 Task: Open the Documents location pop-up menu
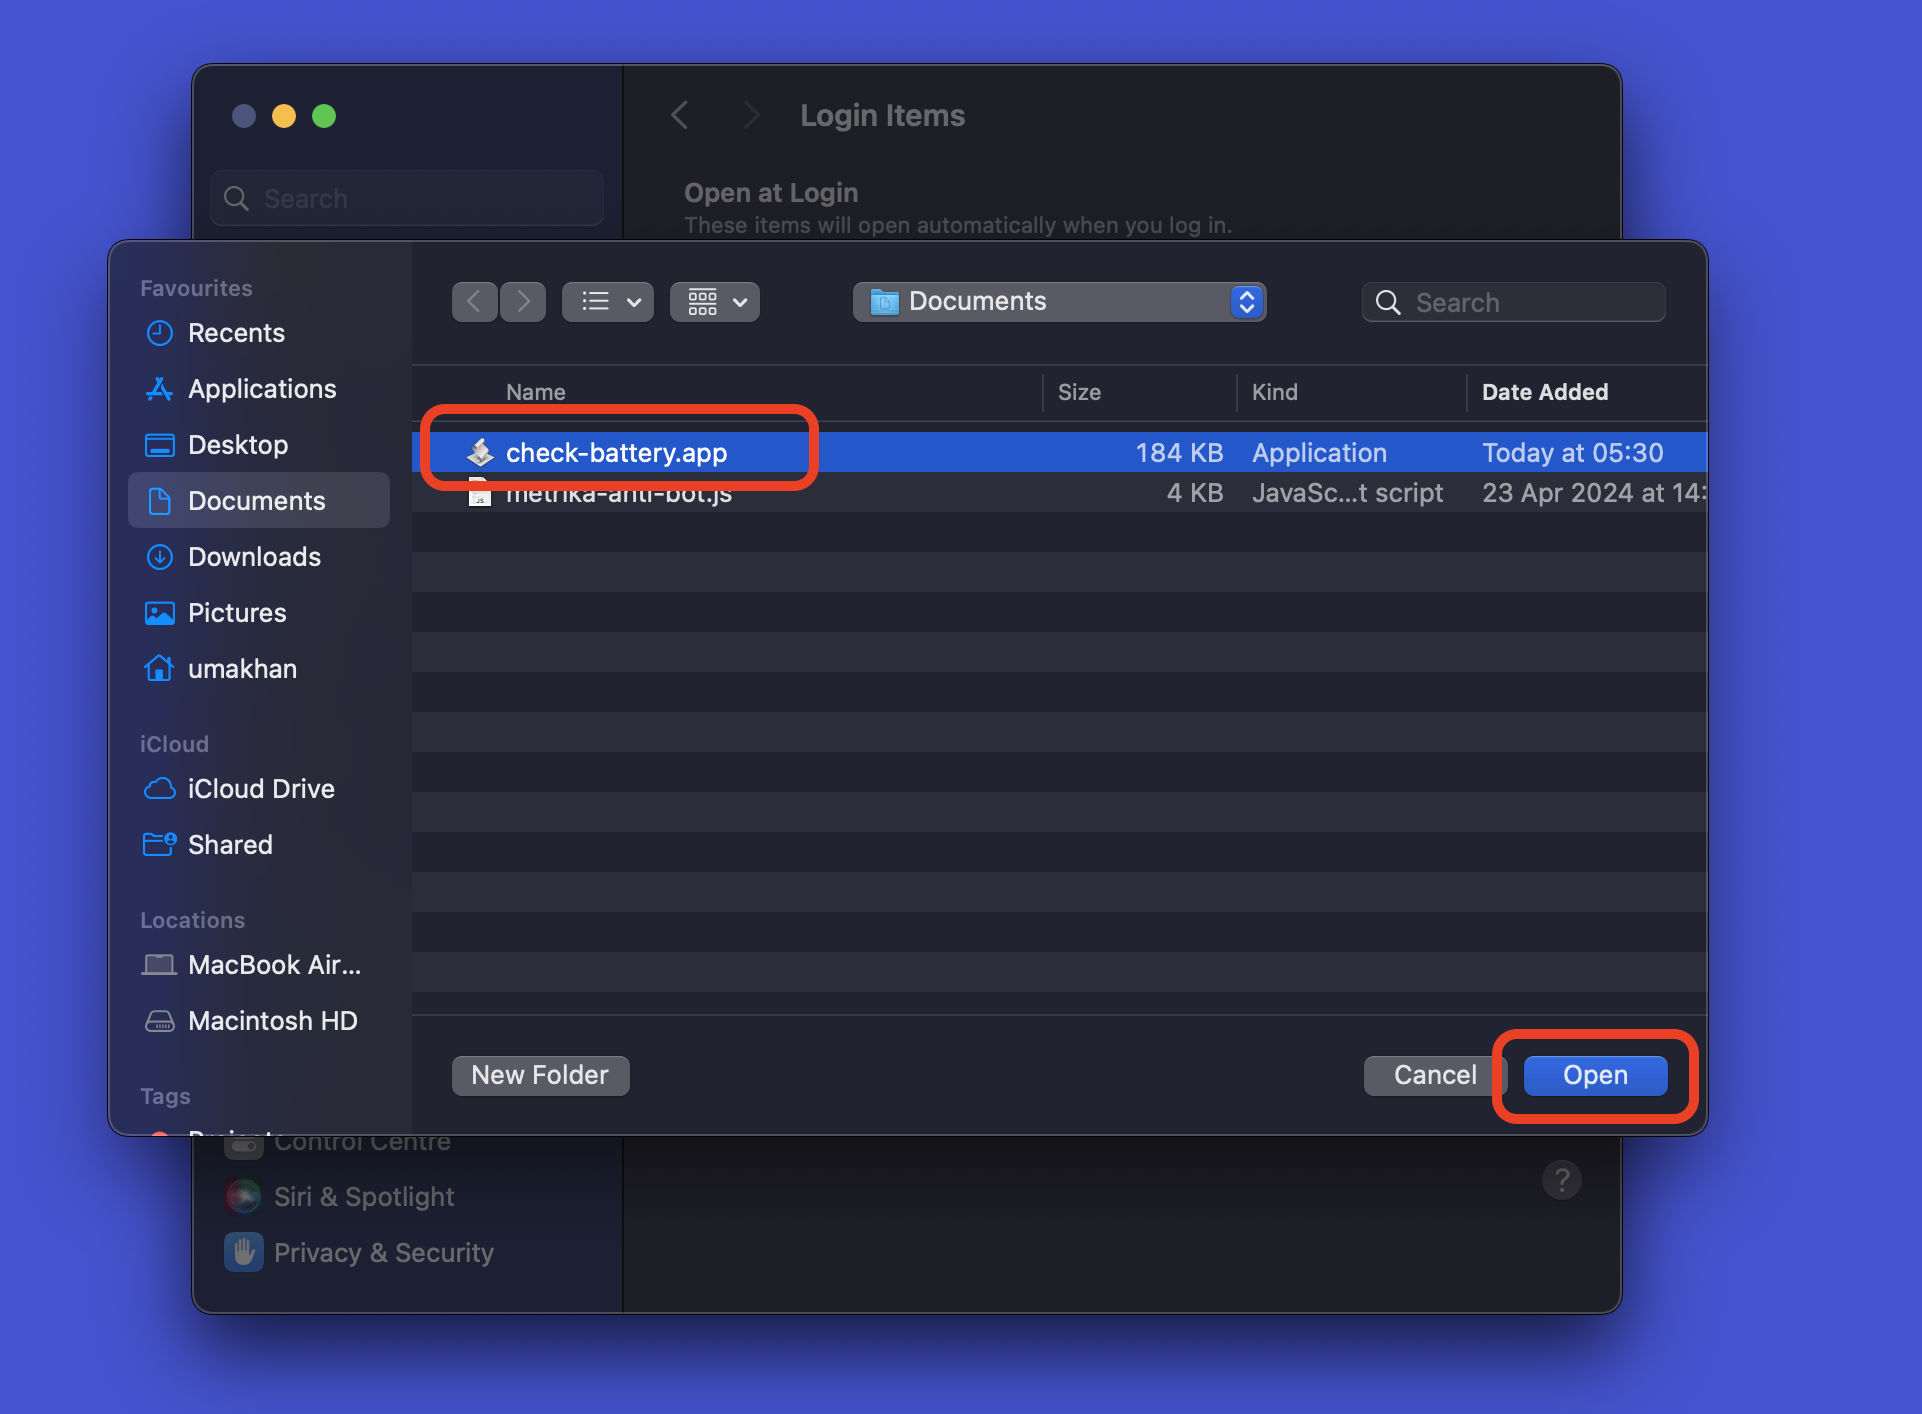1059,302
